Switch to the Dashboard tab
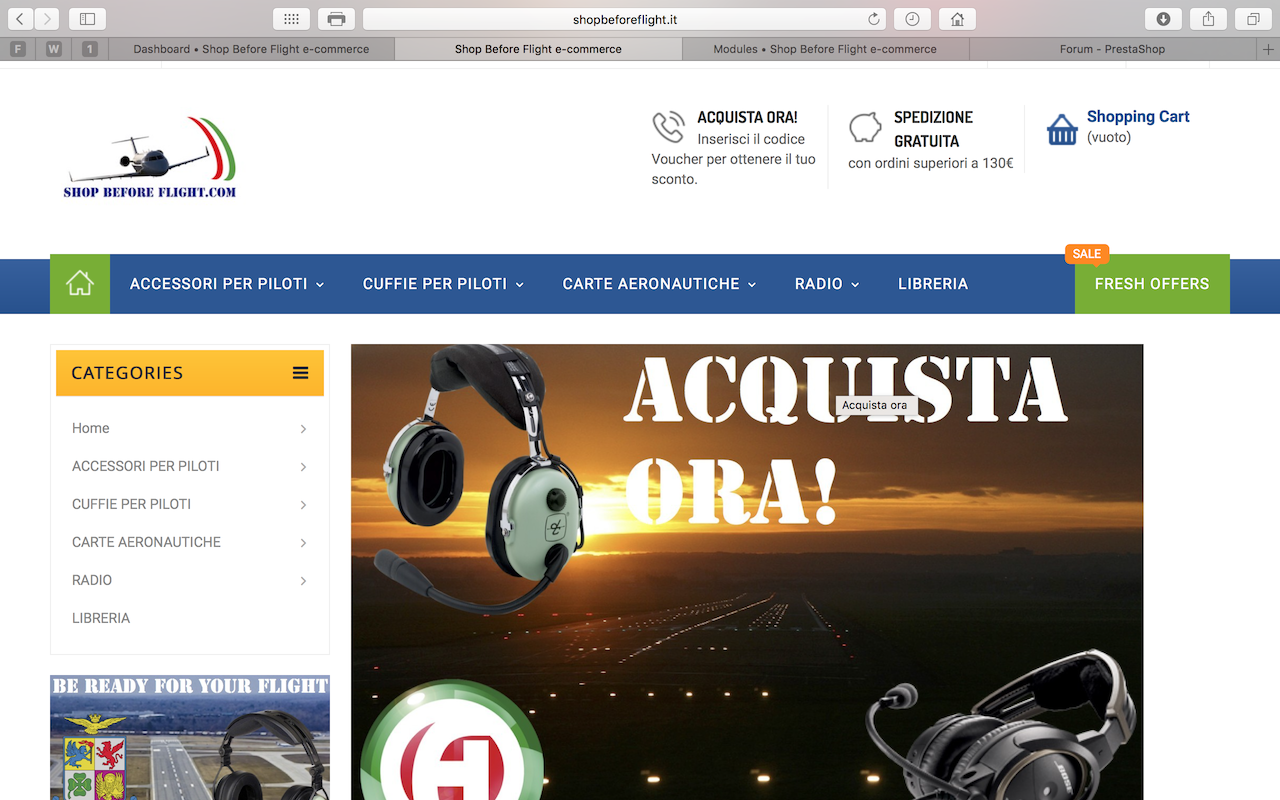1280x800 pixels. point(251,49)
